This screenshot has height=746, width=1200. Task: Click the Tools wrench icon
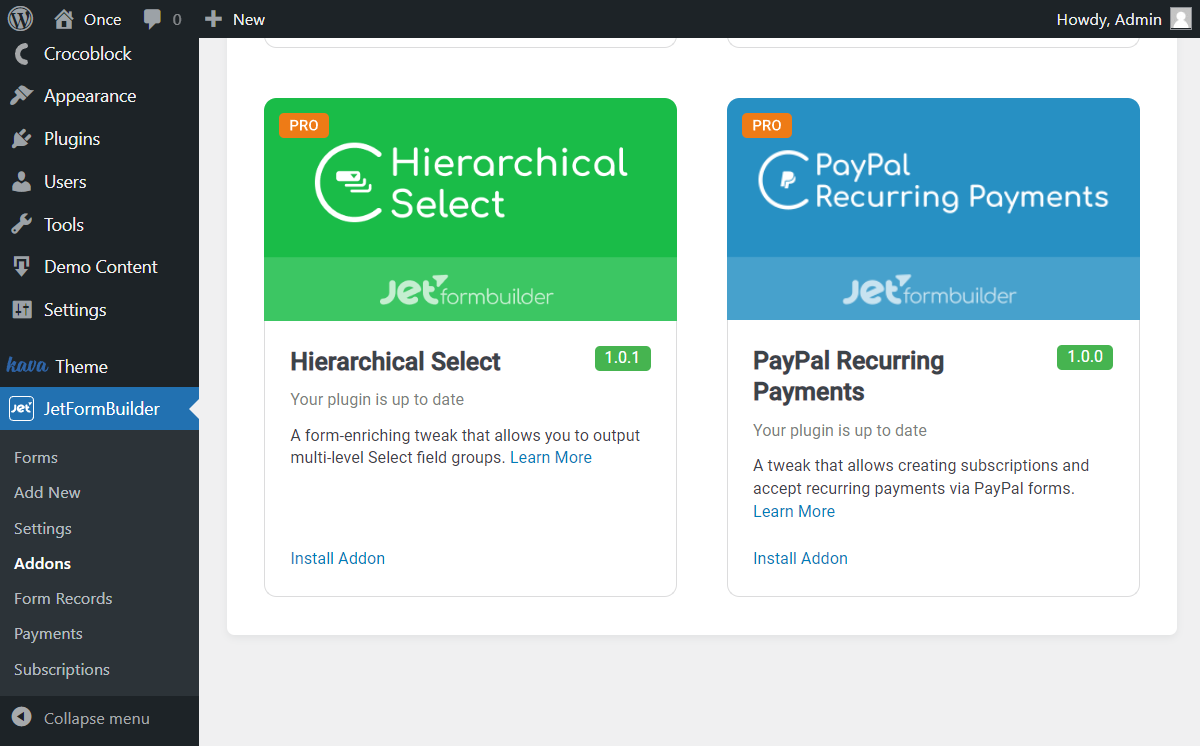(21, 224)
